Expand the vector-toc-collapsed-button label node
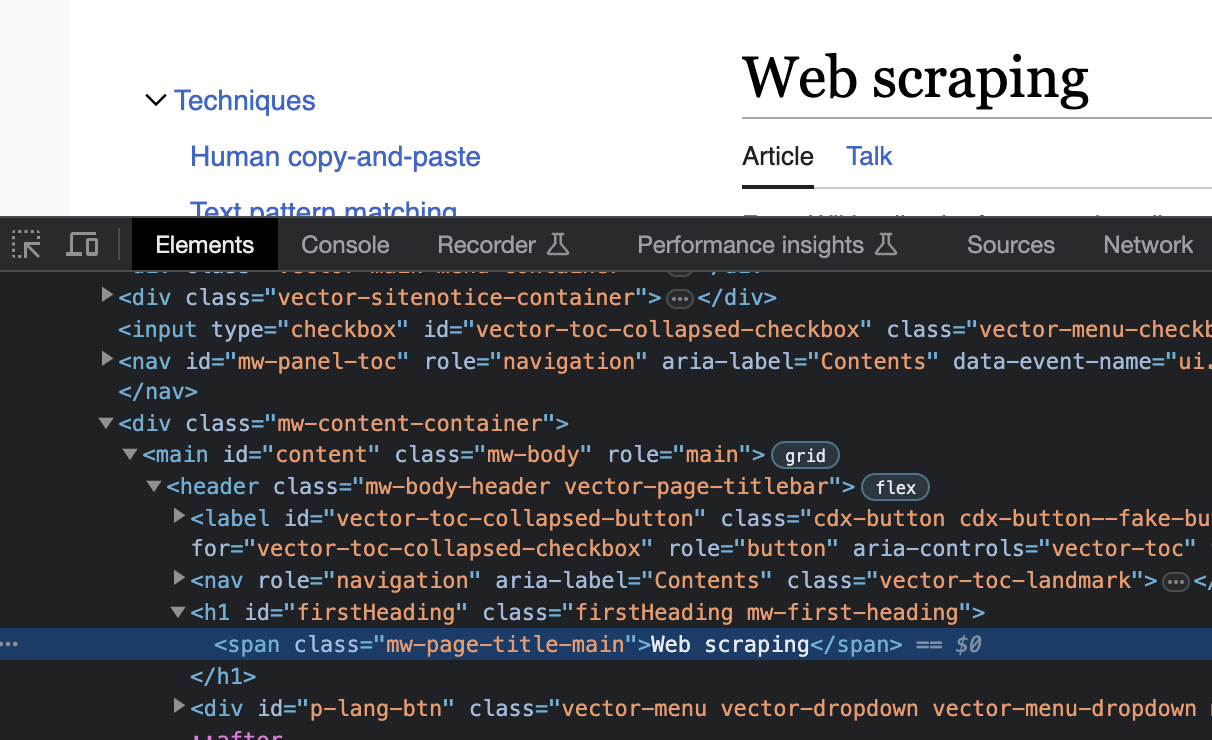 click(x=178, y=517)
